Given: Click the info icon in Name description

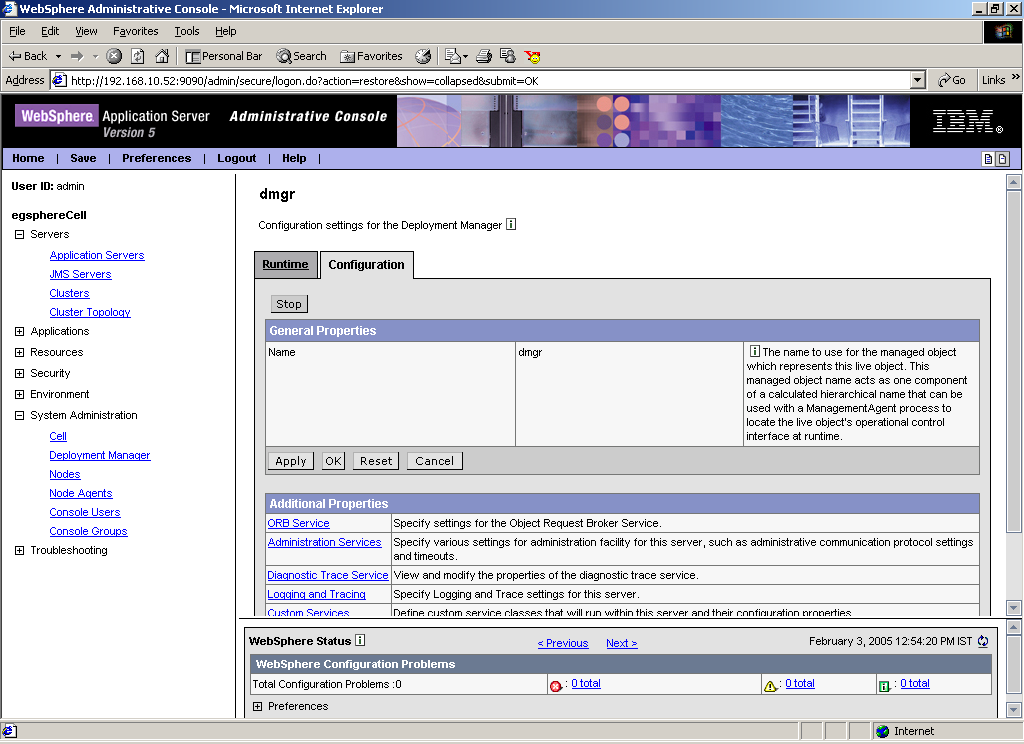Looking at the screenshot, I should pyautogui.click(x=754, y=351).
